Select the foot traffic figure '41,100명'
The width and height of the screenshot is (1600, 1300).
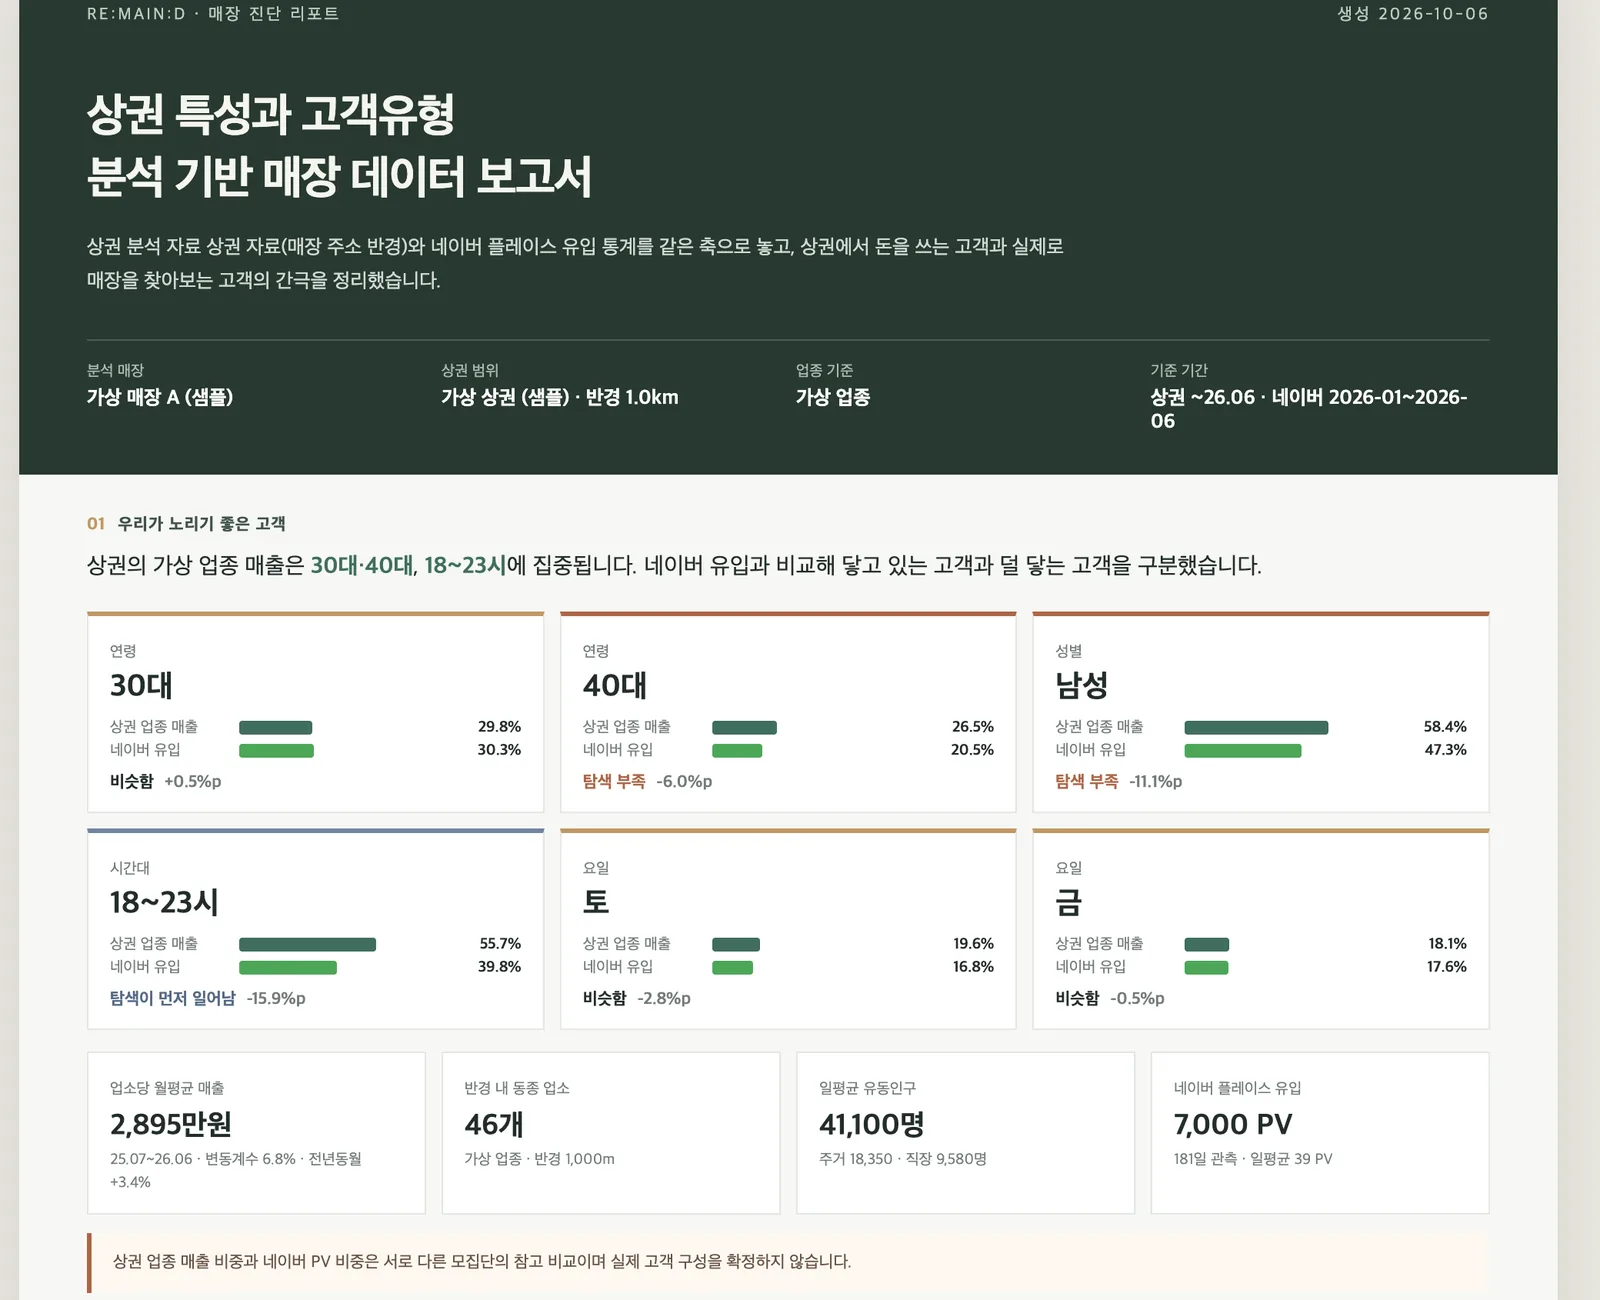click(x=872, y=1124)
